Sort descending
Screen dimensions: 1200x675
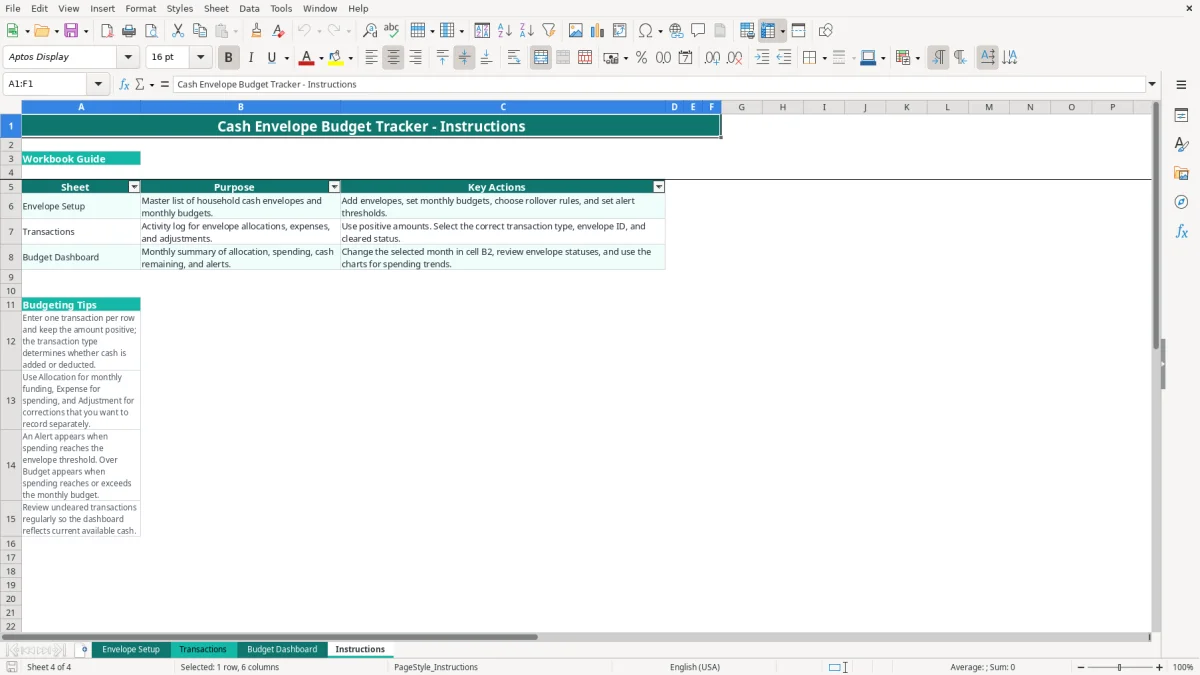pos(527,31)
